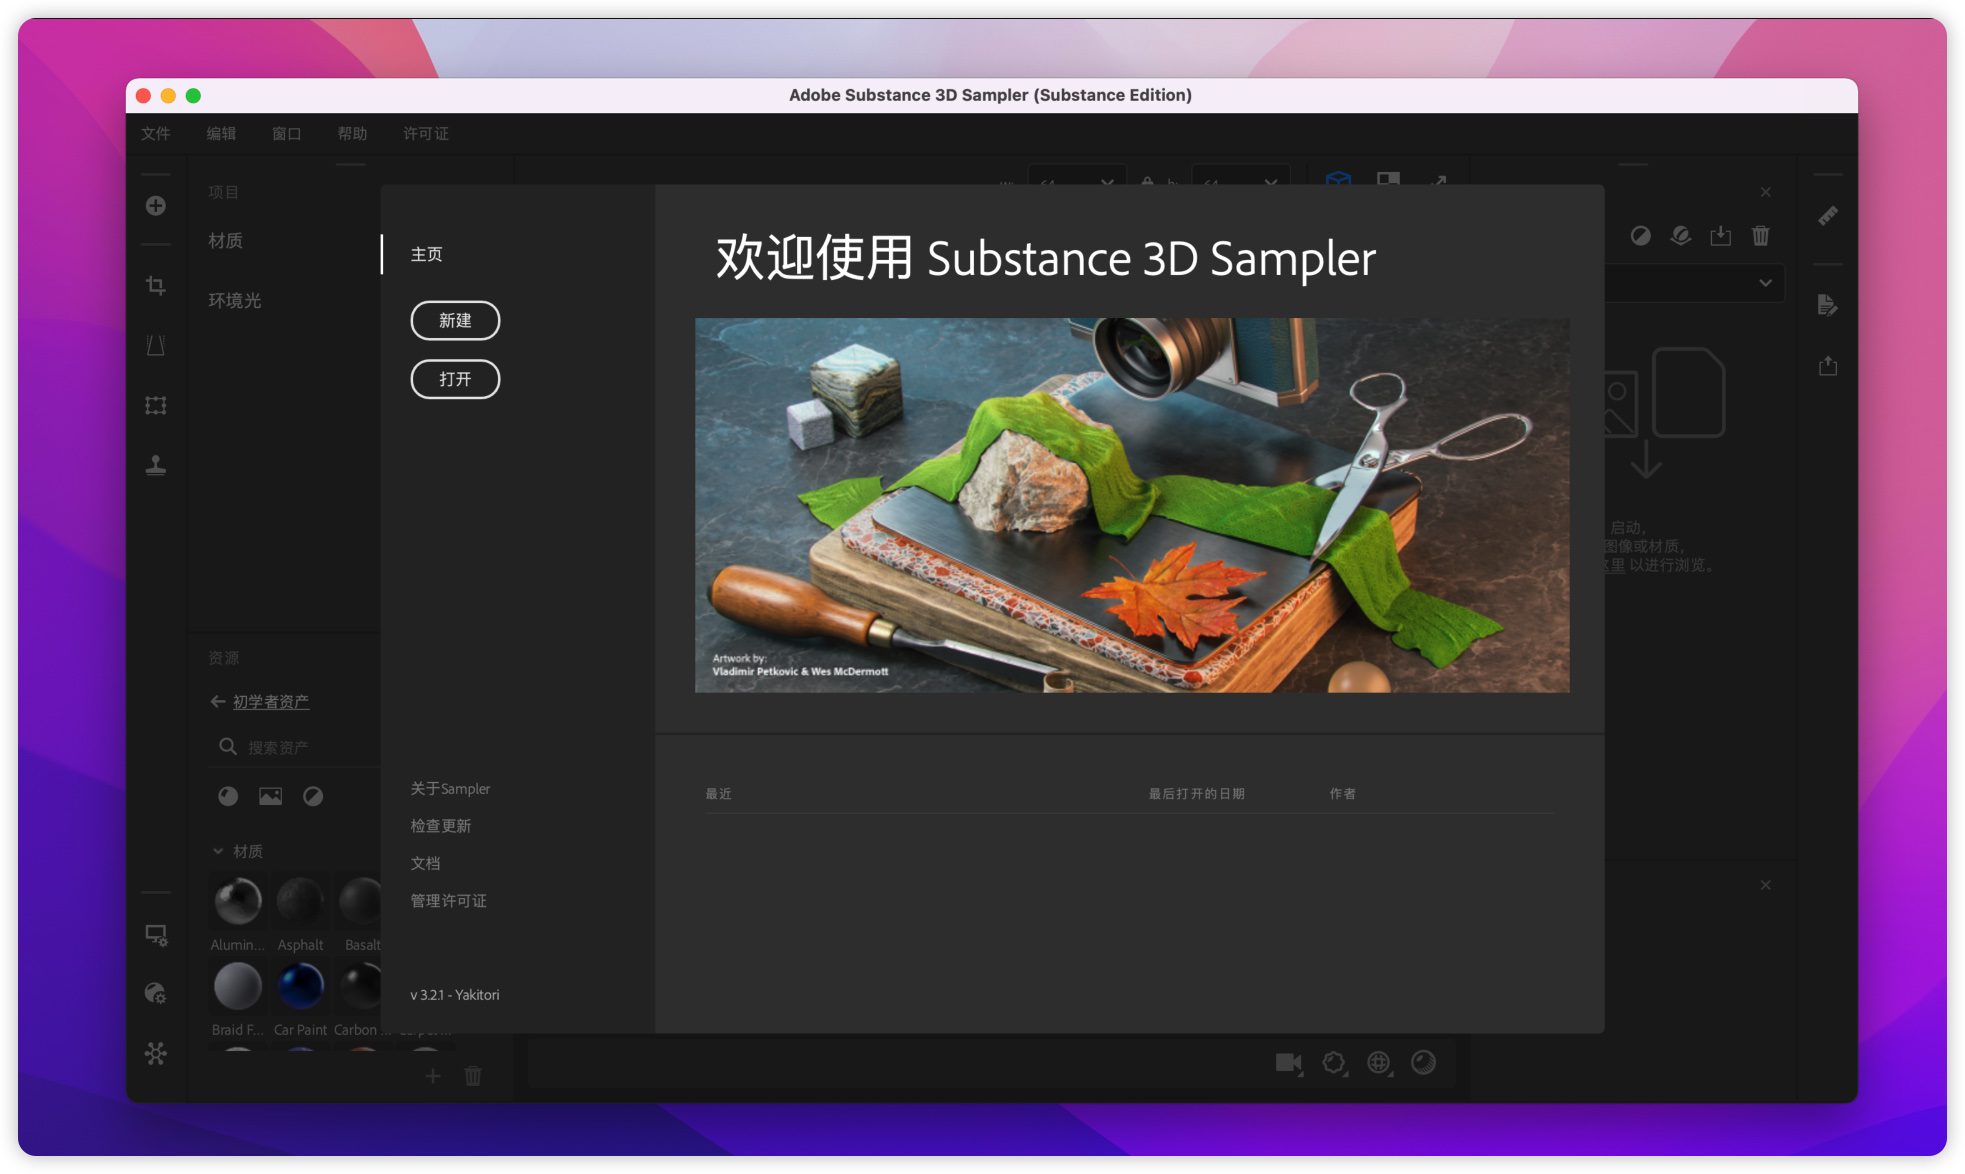This screenshot has height=1174, width=1965.
Task: Click the camera settings icon in viewport bar
Action: click(x=1289, y=1063)
